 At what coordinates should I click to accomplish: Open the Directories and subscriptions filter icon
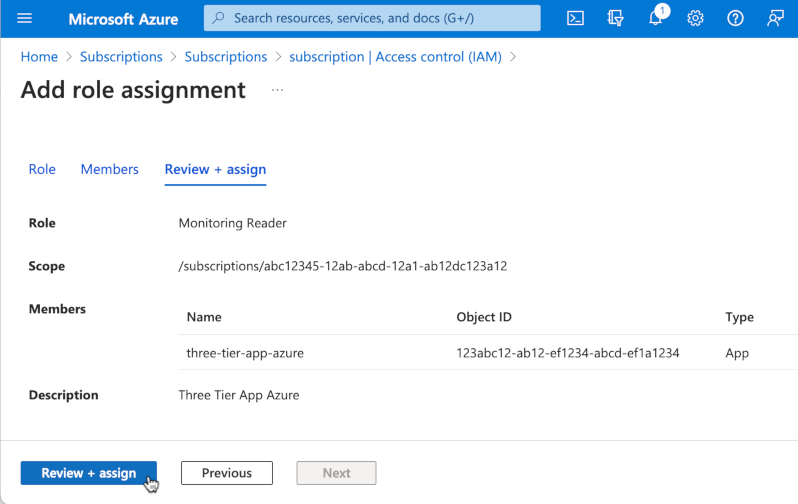(x=615, y=18)
